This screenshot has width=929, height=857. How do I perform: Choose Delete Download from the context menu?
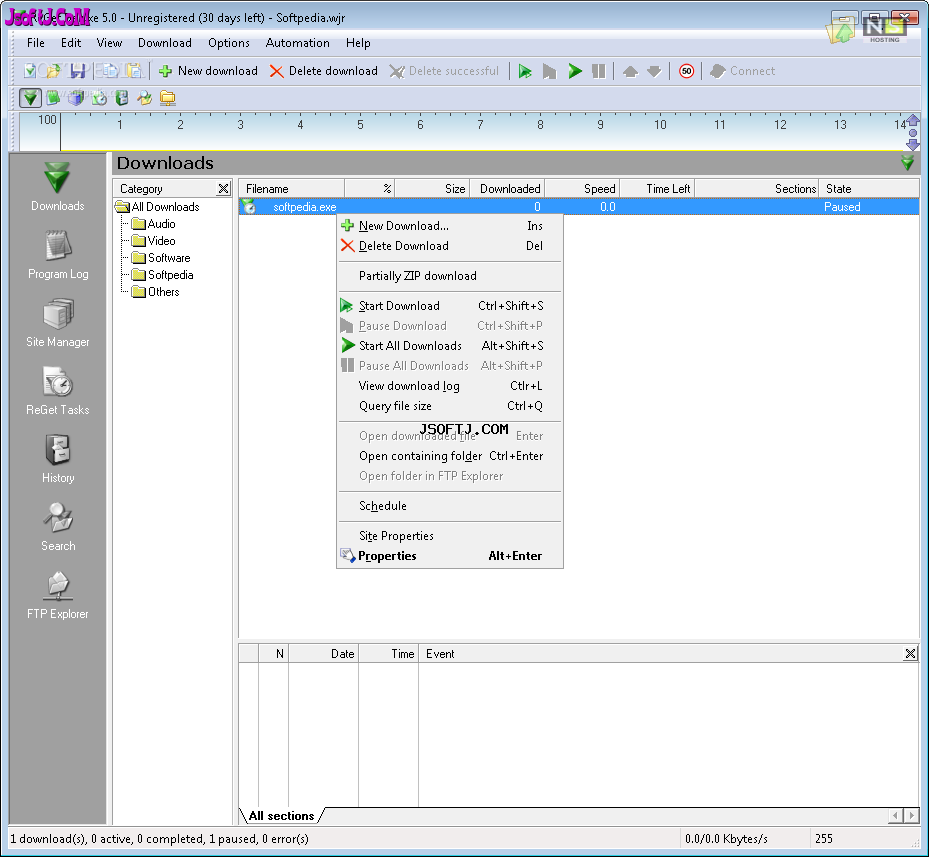450,246
